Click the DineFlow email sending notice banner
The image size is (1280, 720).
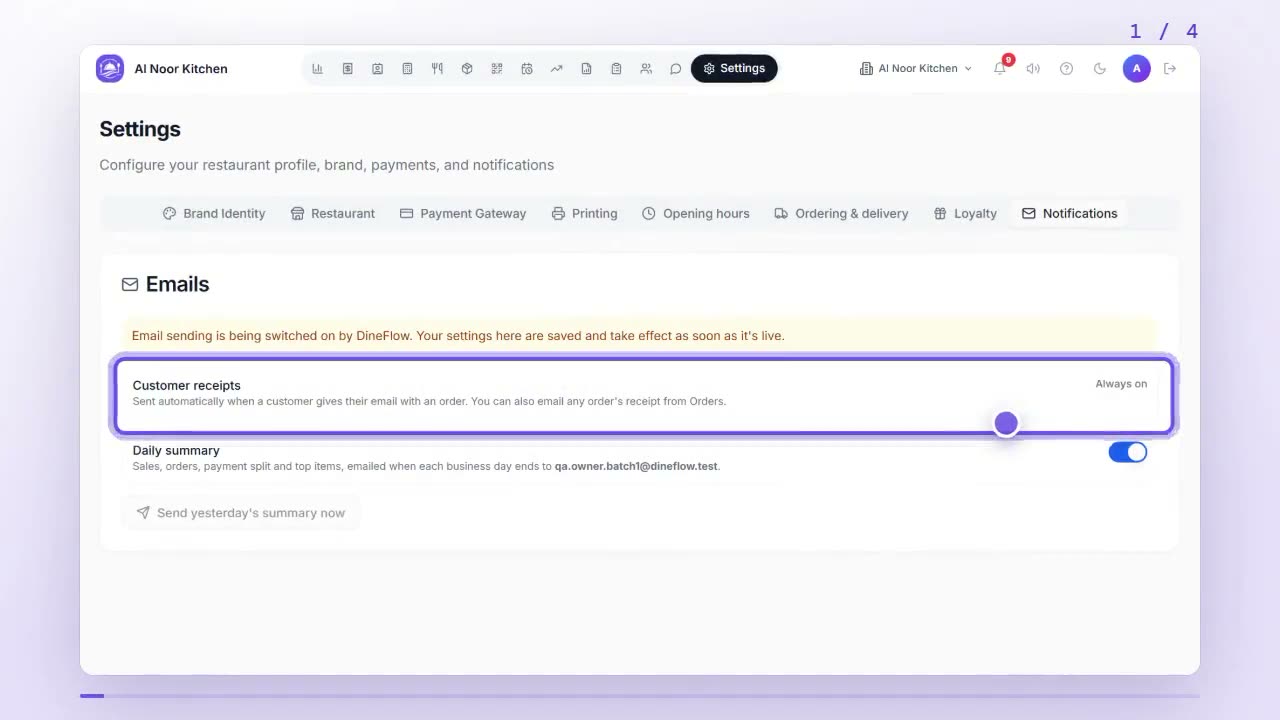(x=639, y=336)
